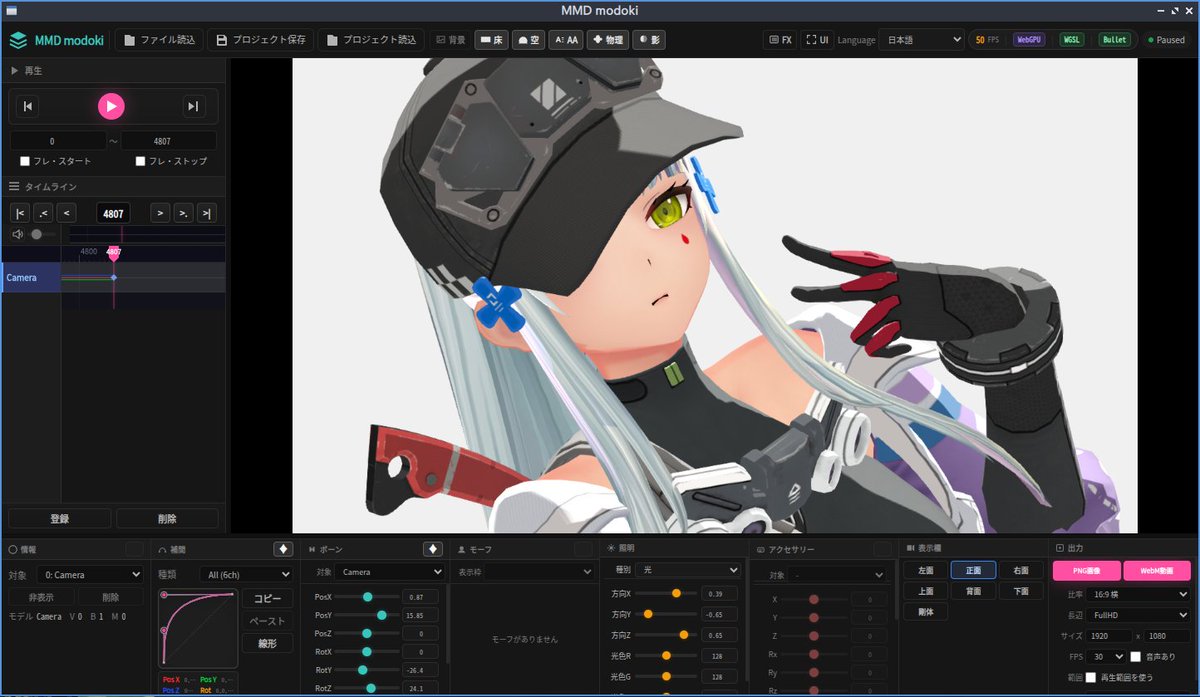Screen dimensions: 1200x697
Task: Mute audio with the speaker icon
Action: coord(17,234)
